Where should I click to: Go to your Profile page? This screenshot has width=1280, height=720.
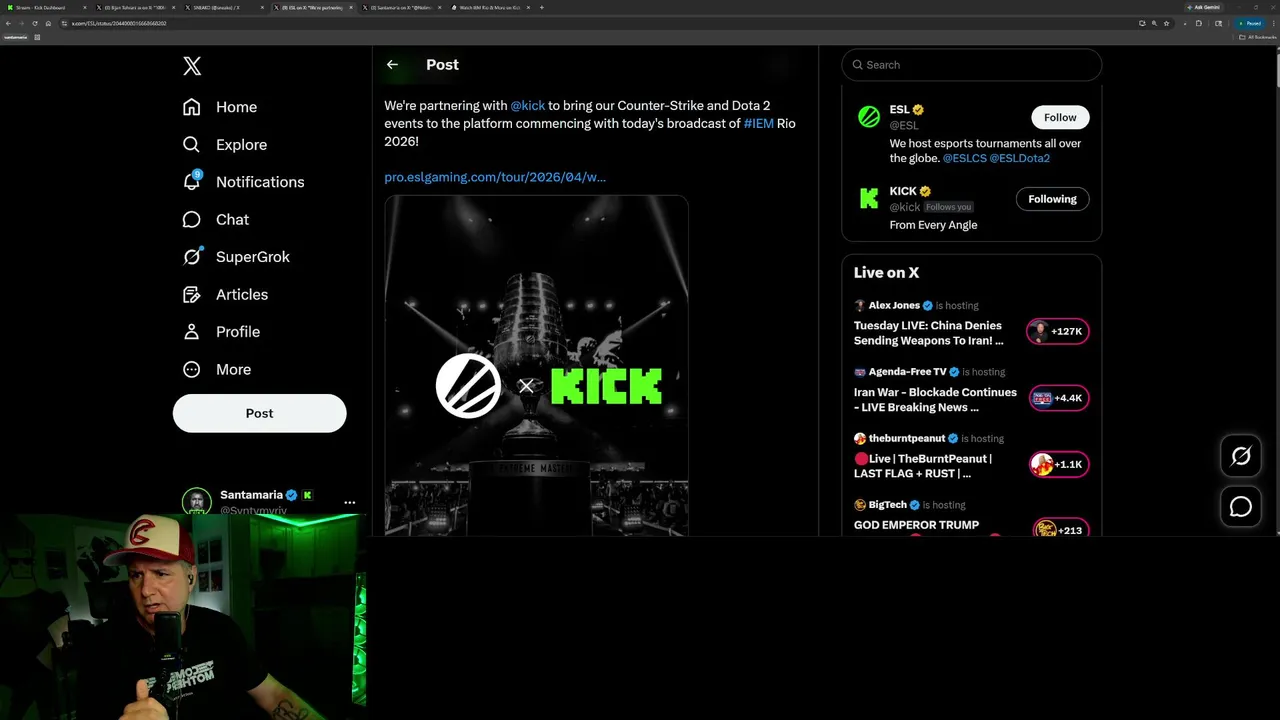(x=221, y=332)
